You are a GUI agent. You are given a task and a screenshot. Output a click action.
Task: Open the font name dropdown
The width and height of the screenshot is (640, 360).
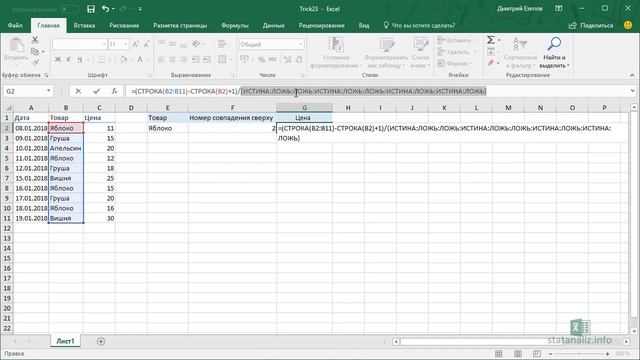(104, 44)
